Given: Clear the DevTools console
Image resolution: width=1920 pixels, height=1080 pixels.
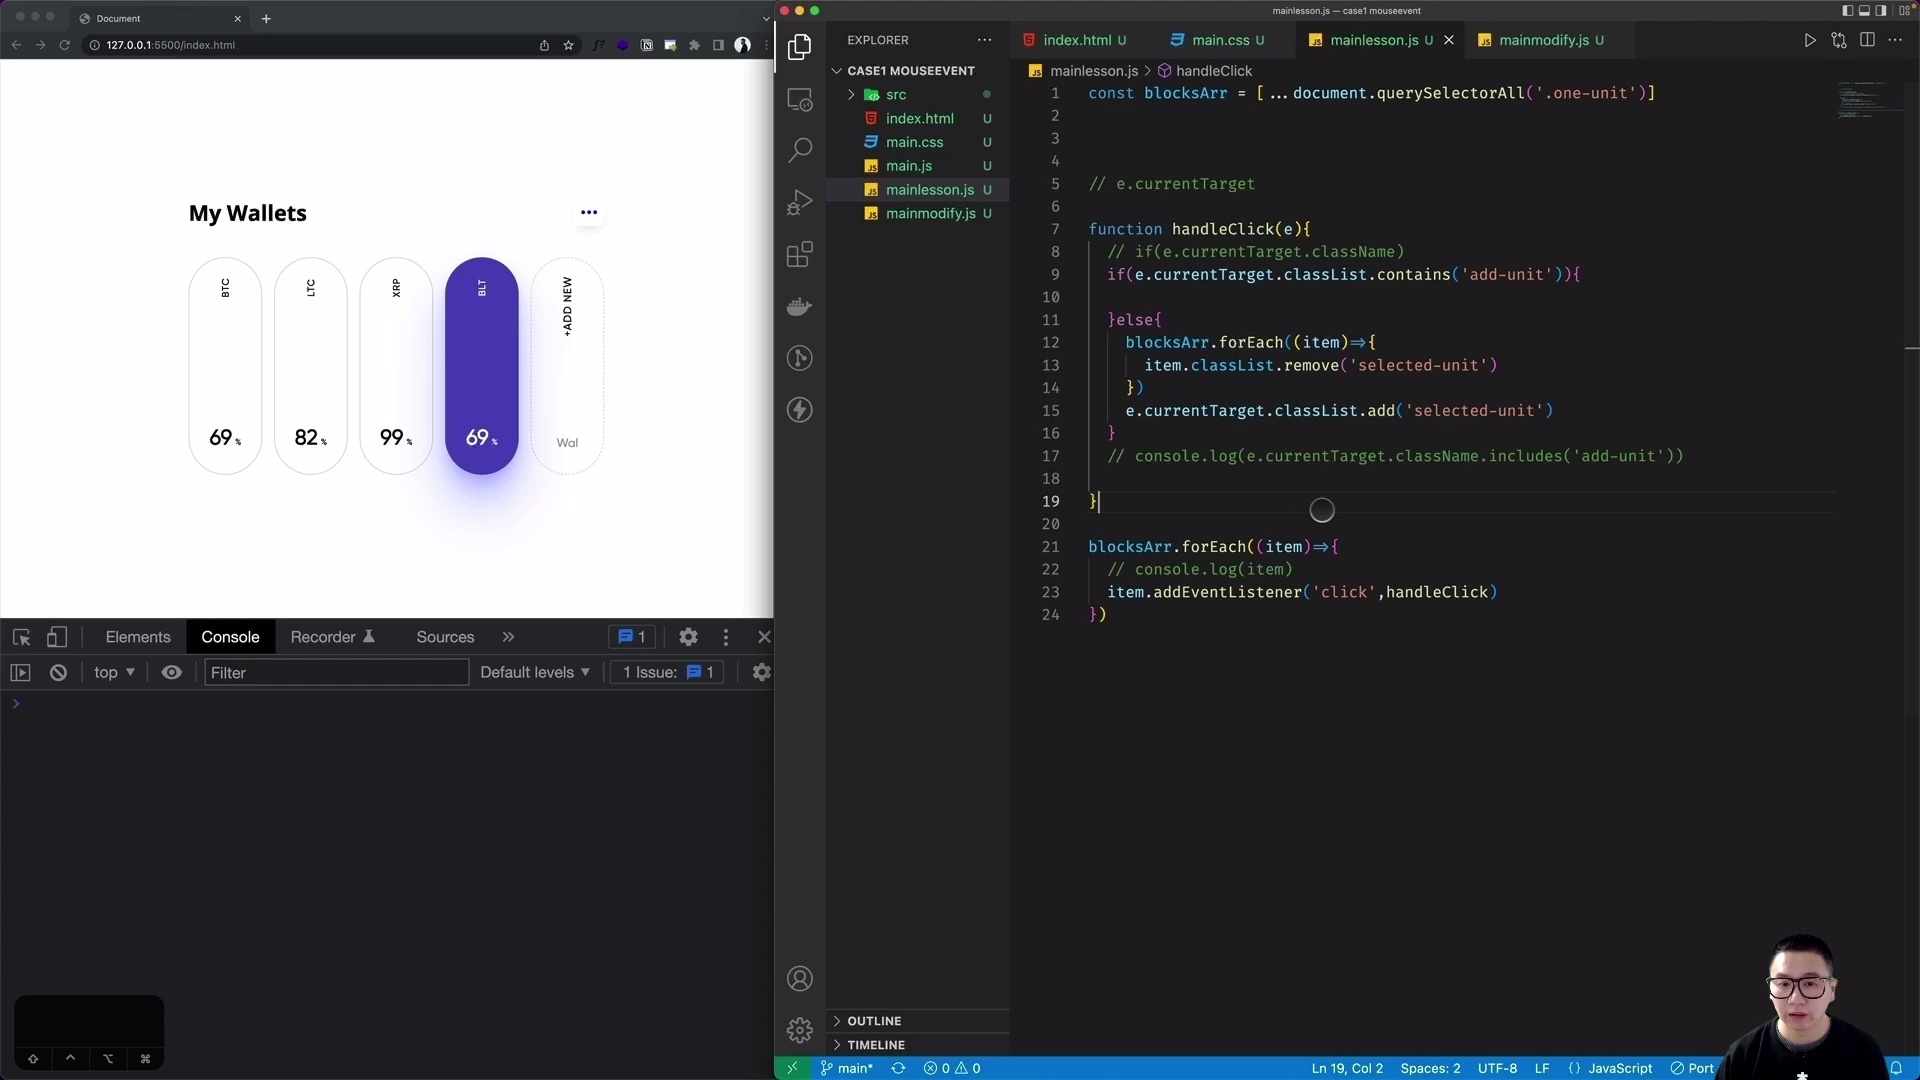Looking at the screenshot, I should click(57, 672).
